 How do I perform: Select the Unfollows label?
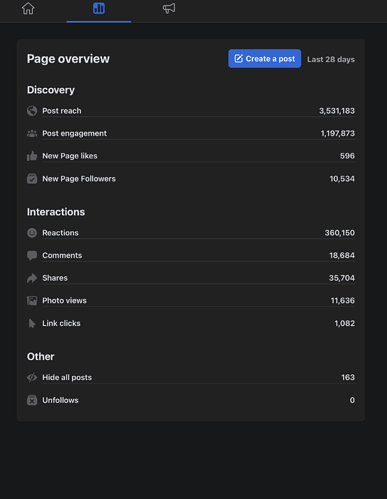[x=60, y=400]
